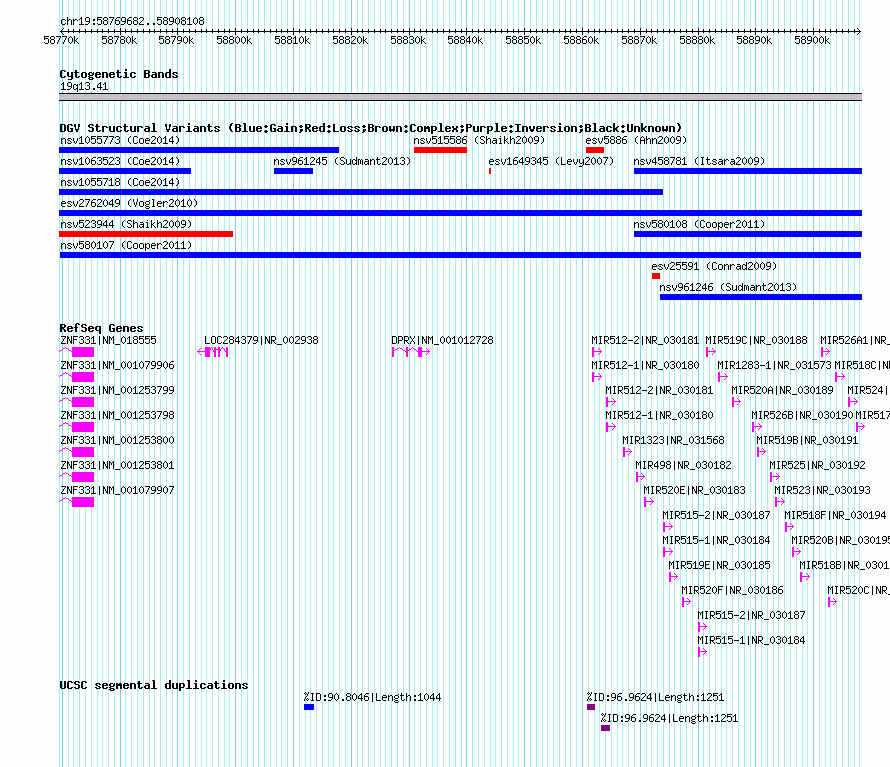
Task: Click the MIR518B arrow glyph
Action: [x=804, y=577]
